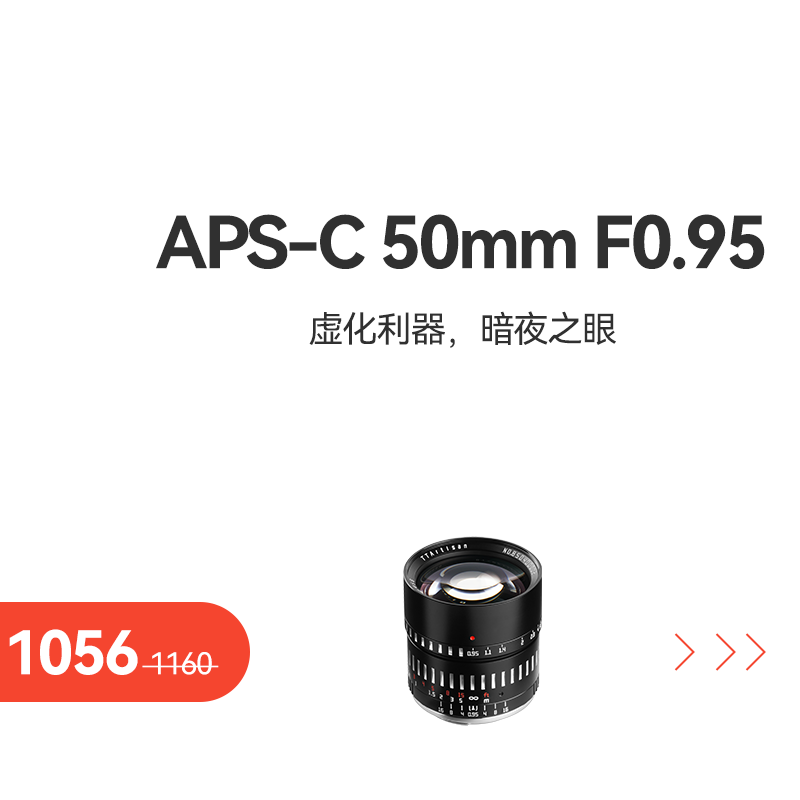The width and height of the screenshot is (800, 800).
Task: Click the 50mm text in headline
Action: click(x=479, y=242)
